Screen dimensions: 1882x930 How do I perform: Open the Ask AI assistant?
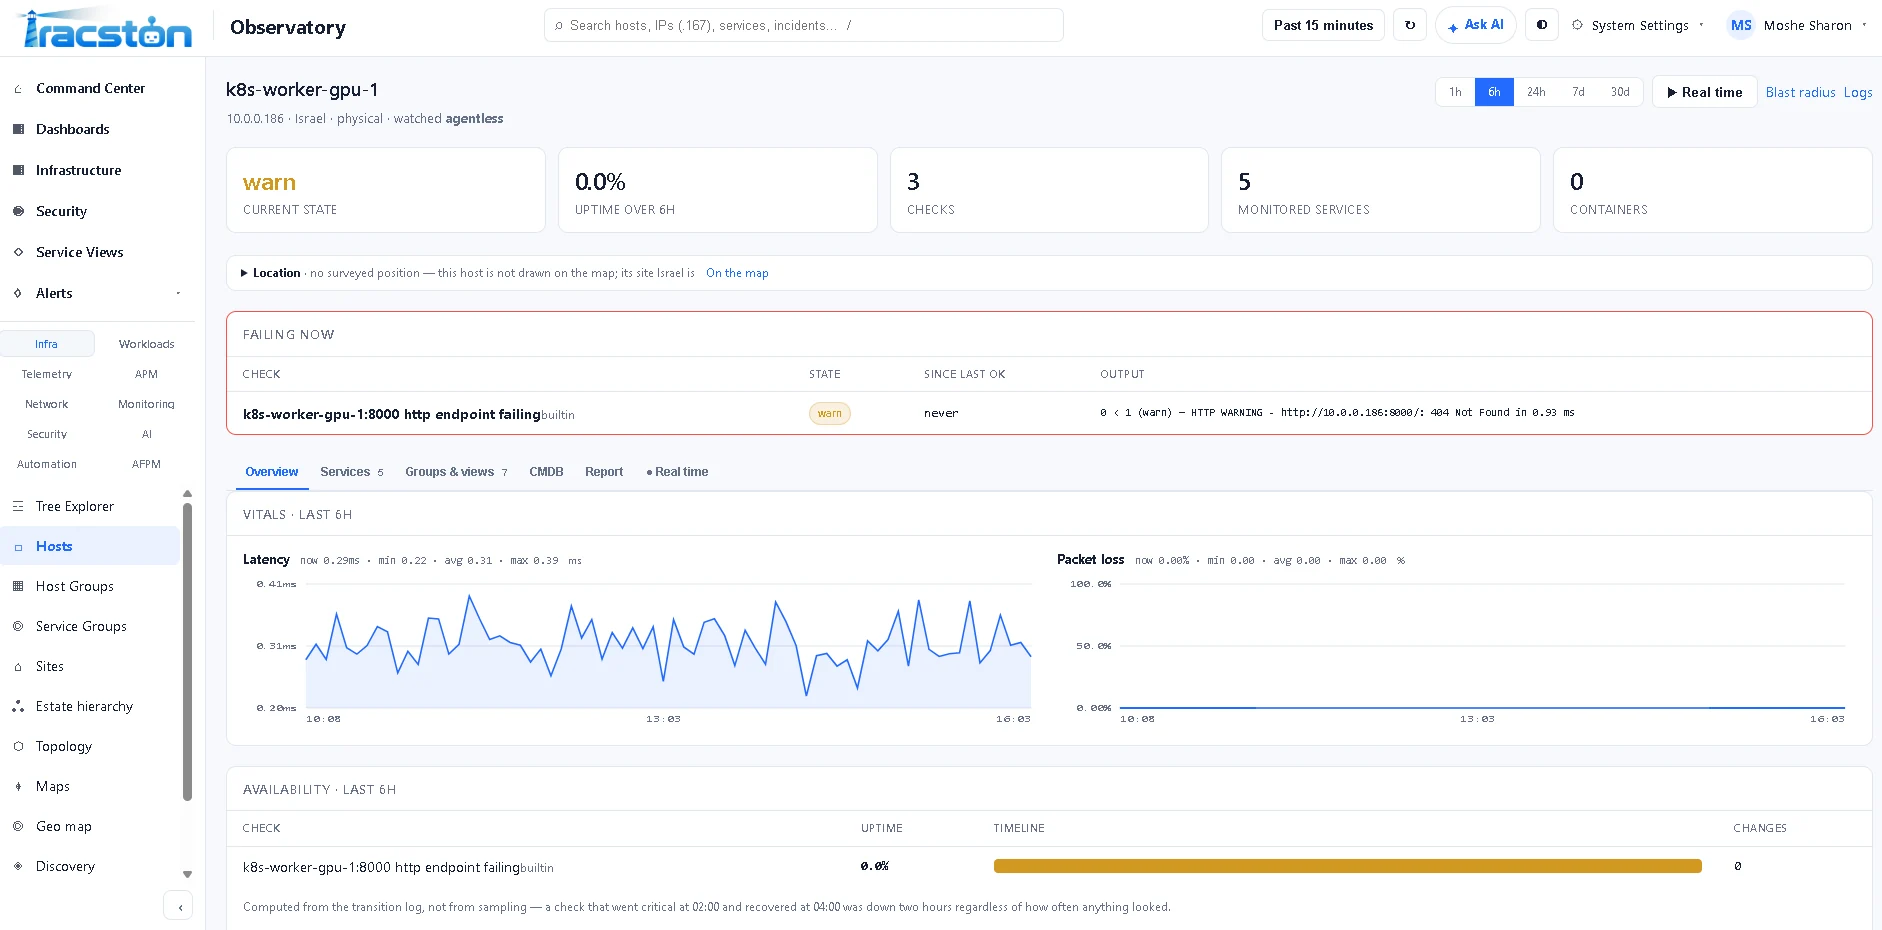pos(1476,25)
